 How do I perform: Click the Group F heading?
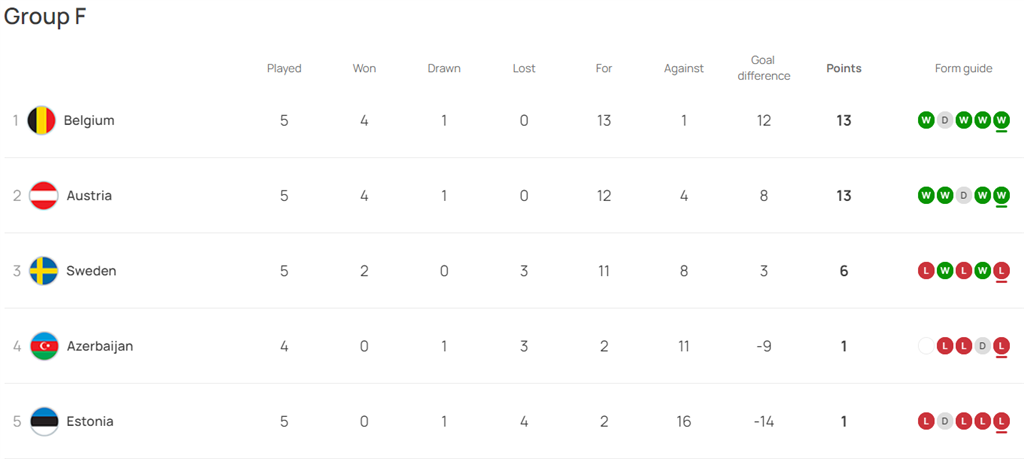[x=45, y=17]
